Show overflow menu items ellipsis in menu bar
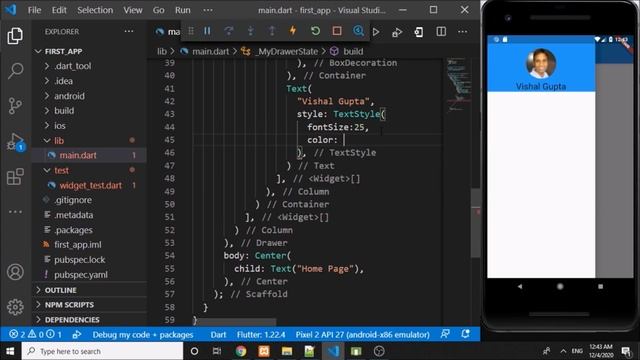Screen dimensions: 640x360 pos(208,10)
